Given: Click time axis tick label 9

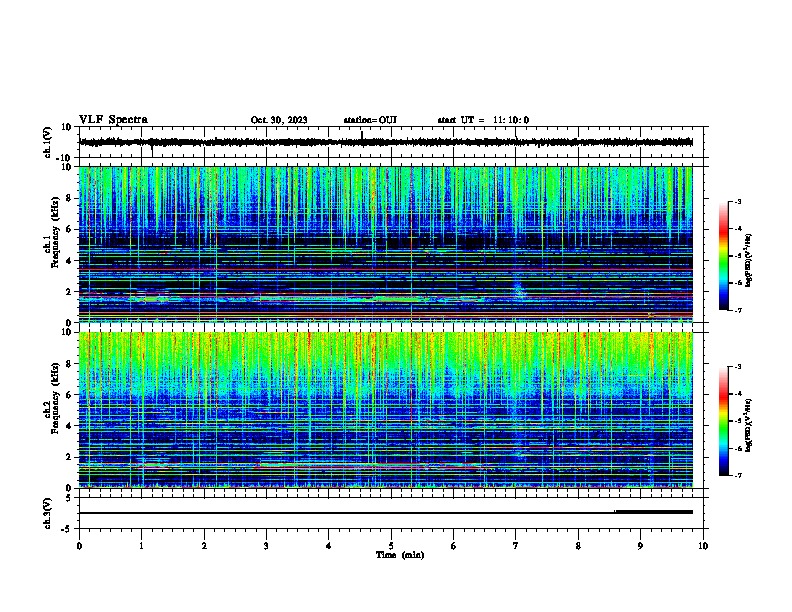Looking at the screenshot, I should point(640,546).
